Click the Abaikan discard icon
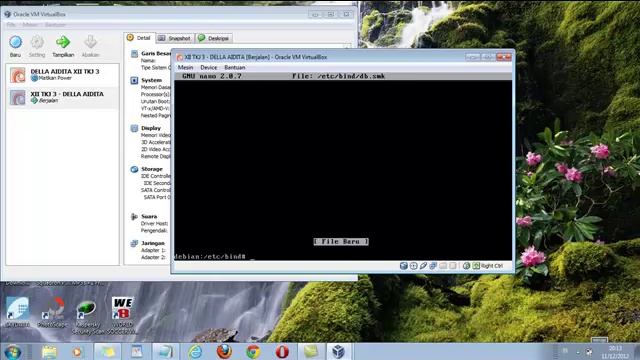The width and height of the screenshot is (640, 360). tap(90, 42)
